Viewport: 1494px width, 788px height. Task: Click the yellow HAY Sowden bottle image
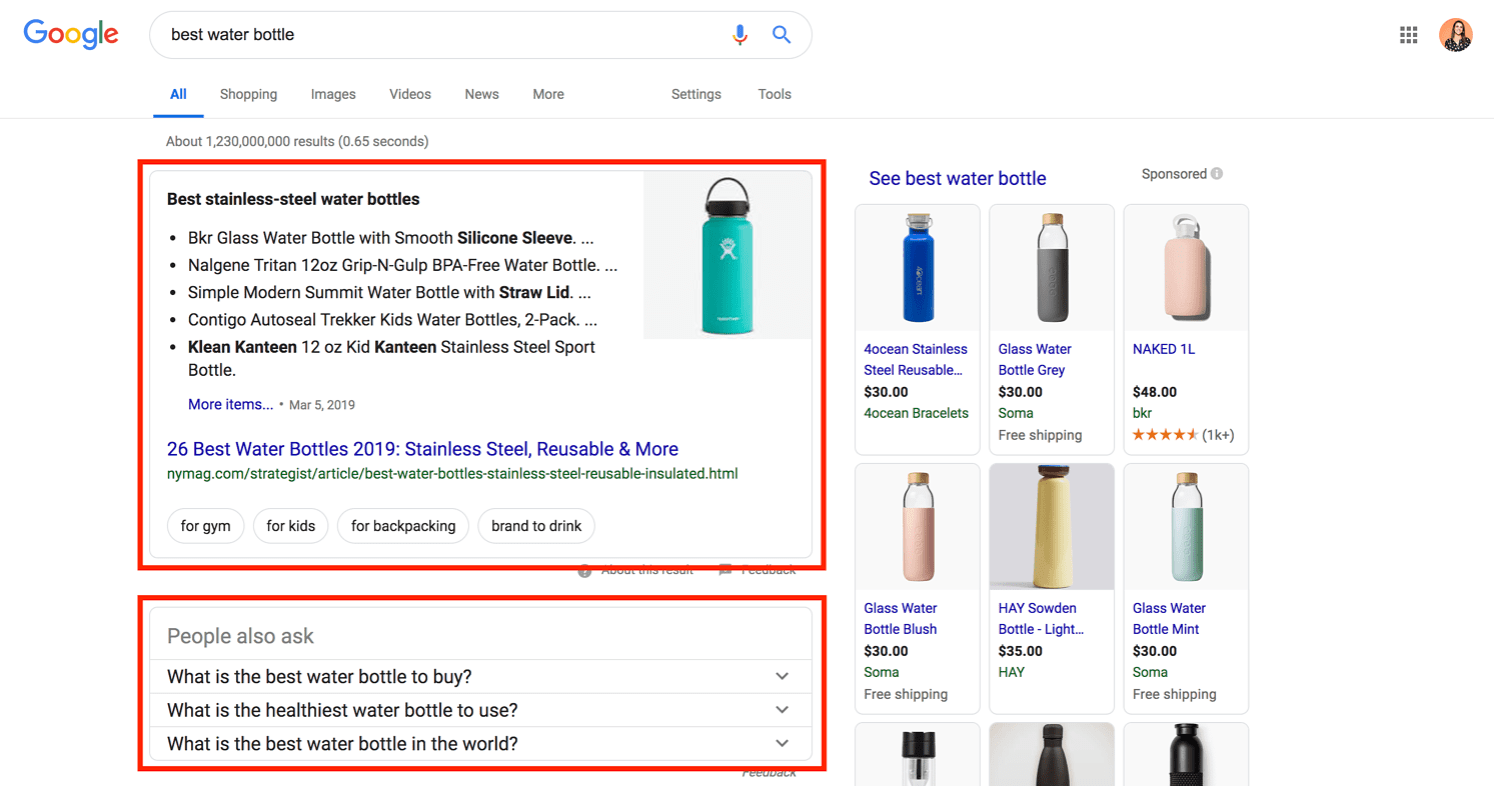pos(1052,527)
